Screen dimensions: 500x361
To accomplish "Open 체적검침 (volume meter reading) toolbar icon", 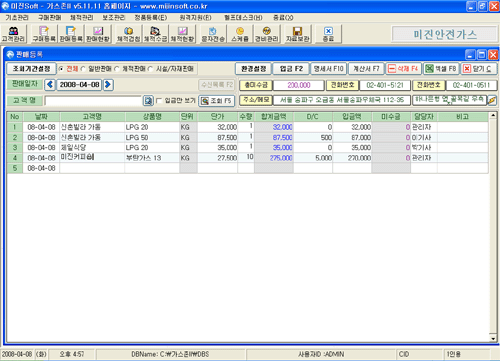I will [x=128, y=34].
